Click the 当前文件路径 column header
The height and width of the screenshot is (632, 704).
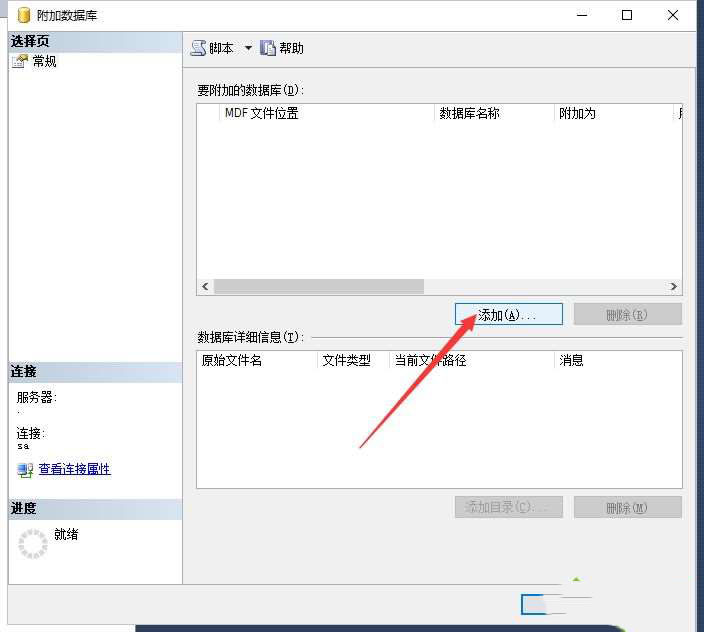[471, 360]
